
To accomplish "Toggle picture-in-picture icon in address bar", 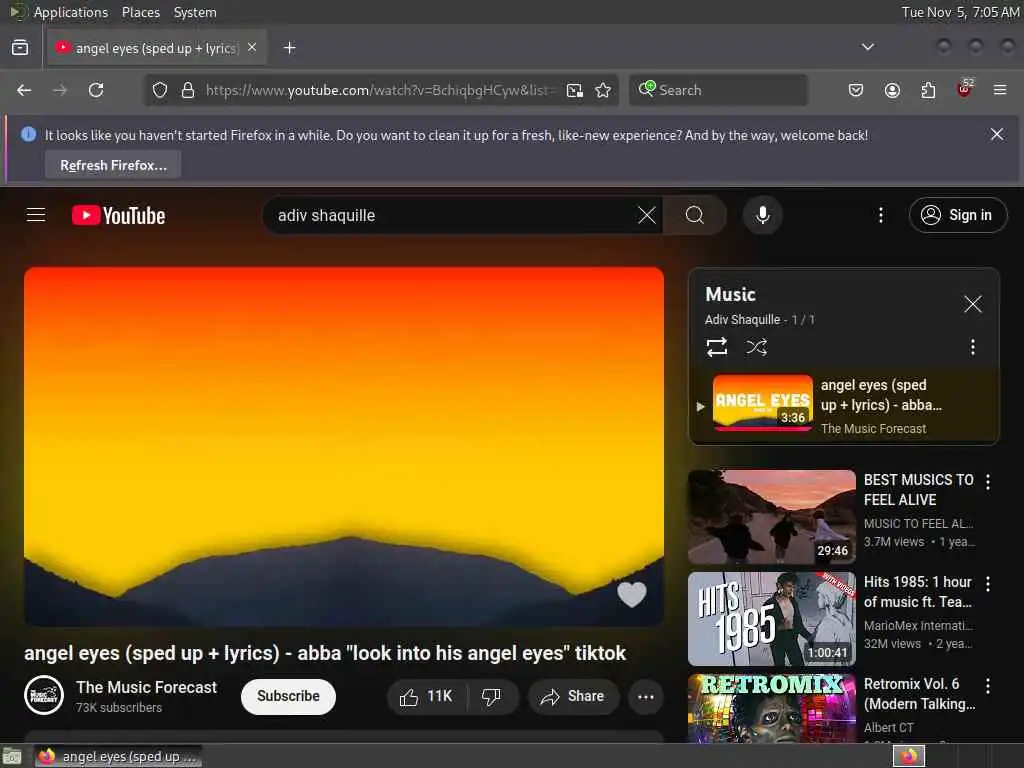I will [x=575, y=90].
